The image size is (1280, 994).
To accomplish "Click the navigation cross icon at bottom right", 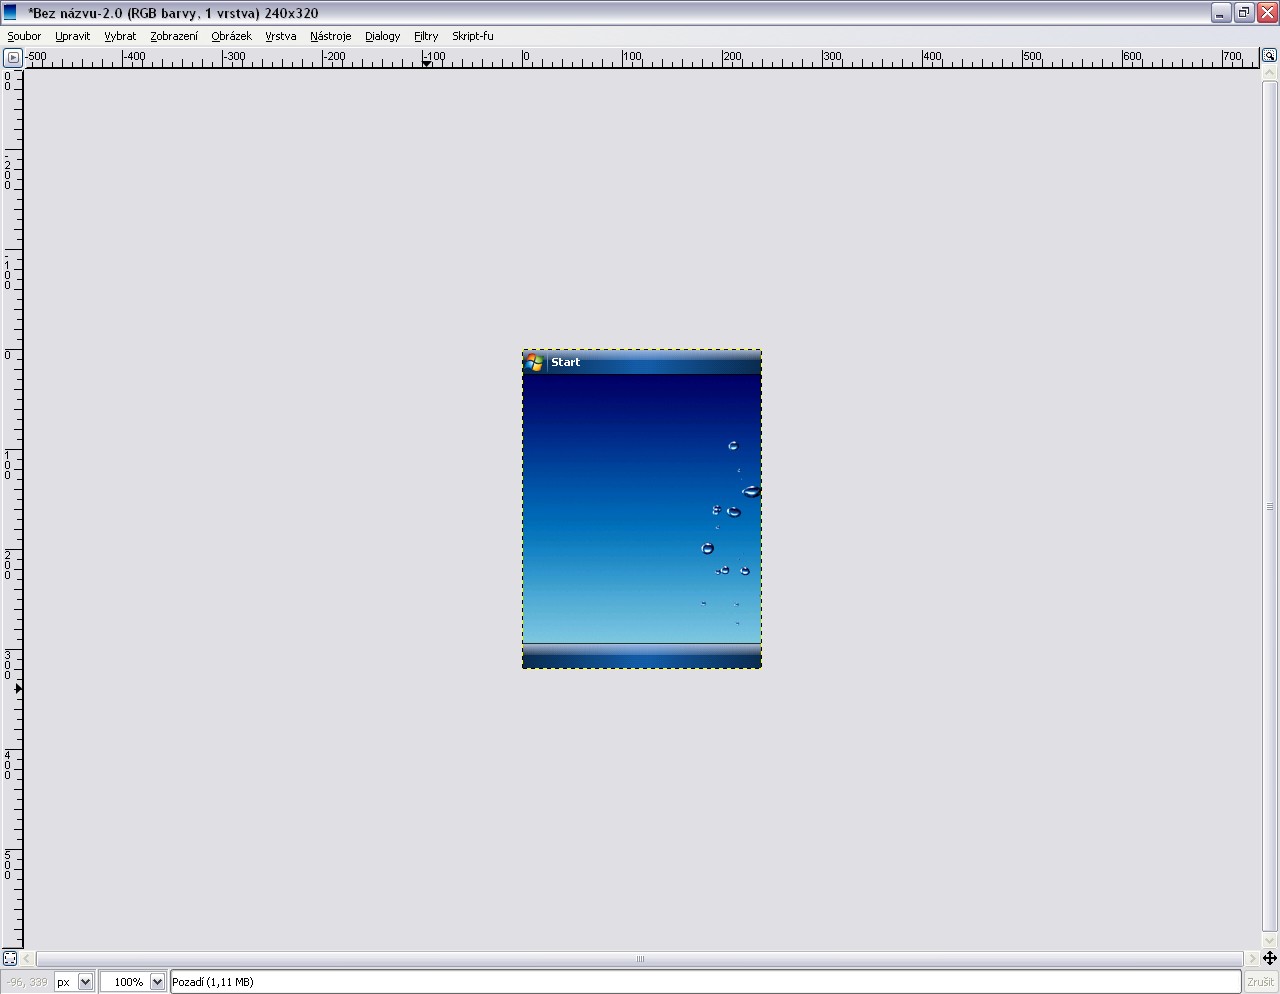I will (1269, 958).
